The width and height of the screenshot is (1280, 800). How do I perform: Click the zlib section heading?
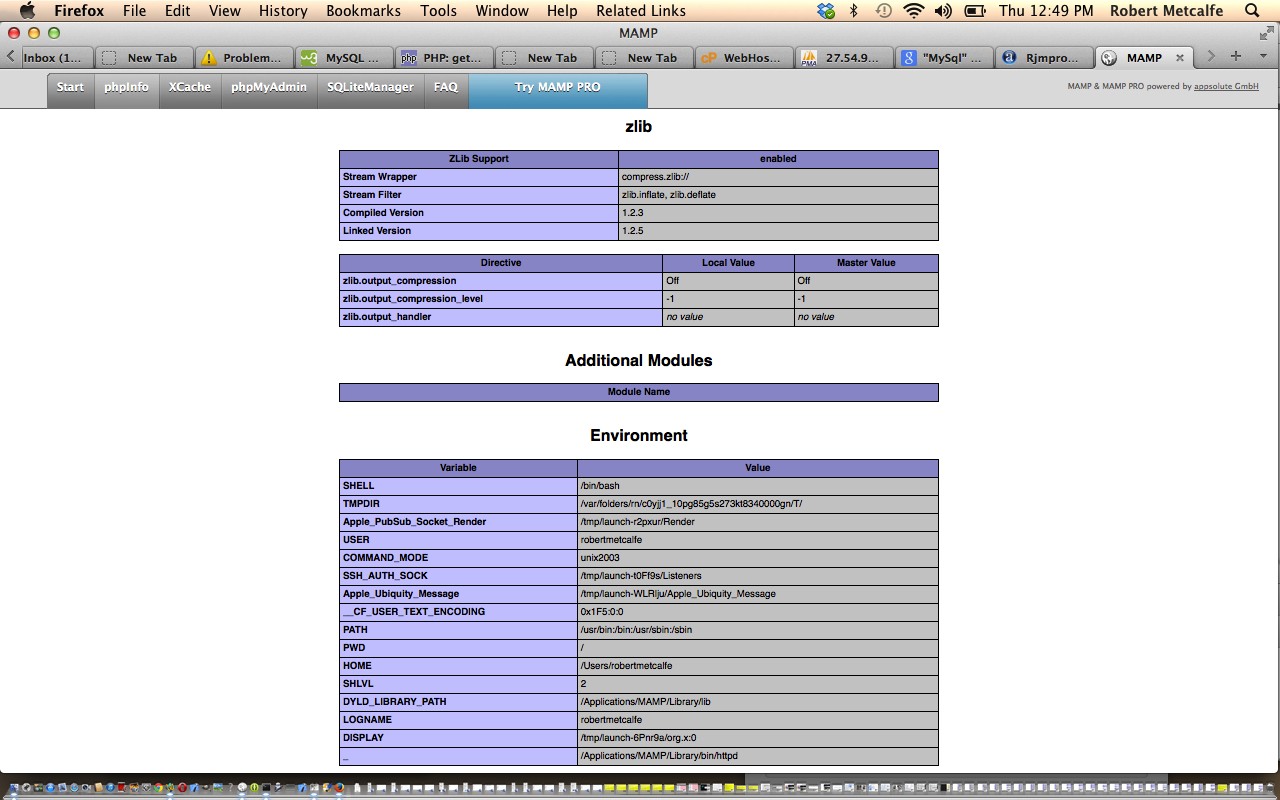639,126
